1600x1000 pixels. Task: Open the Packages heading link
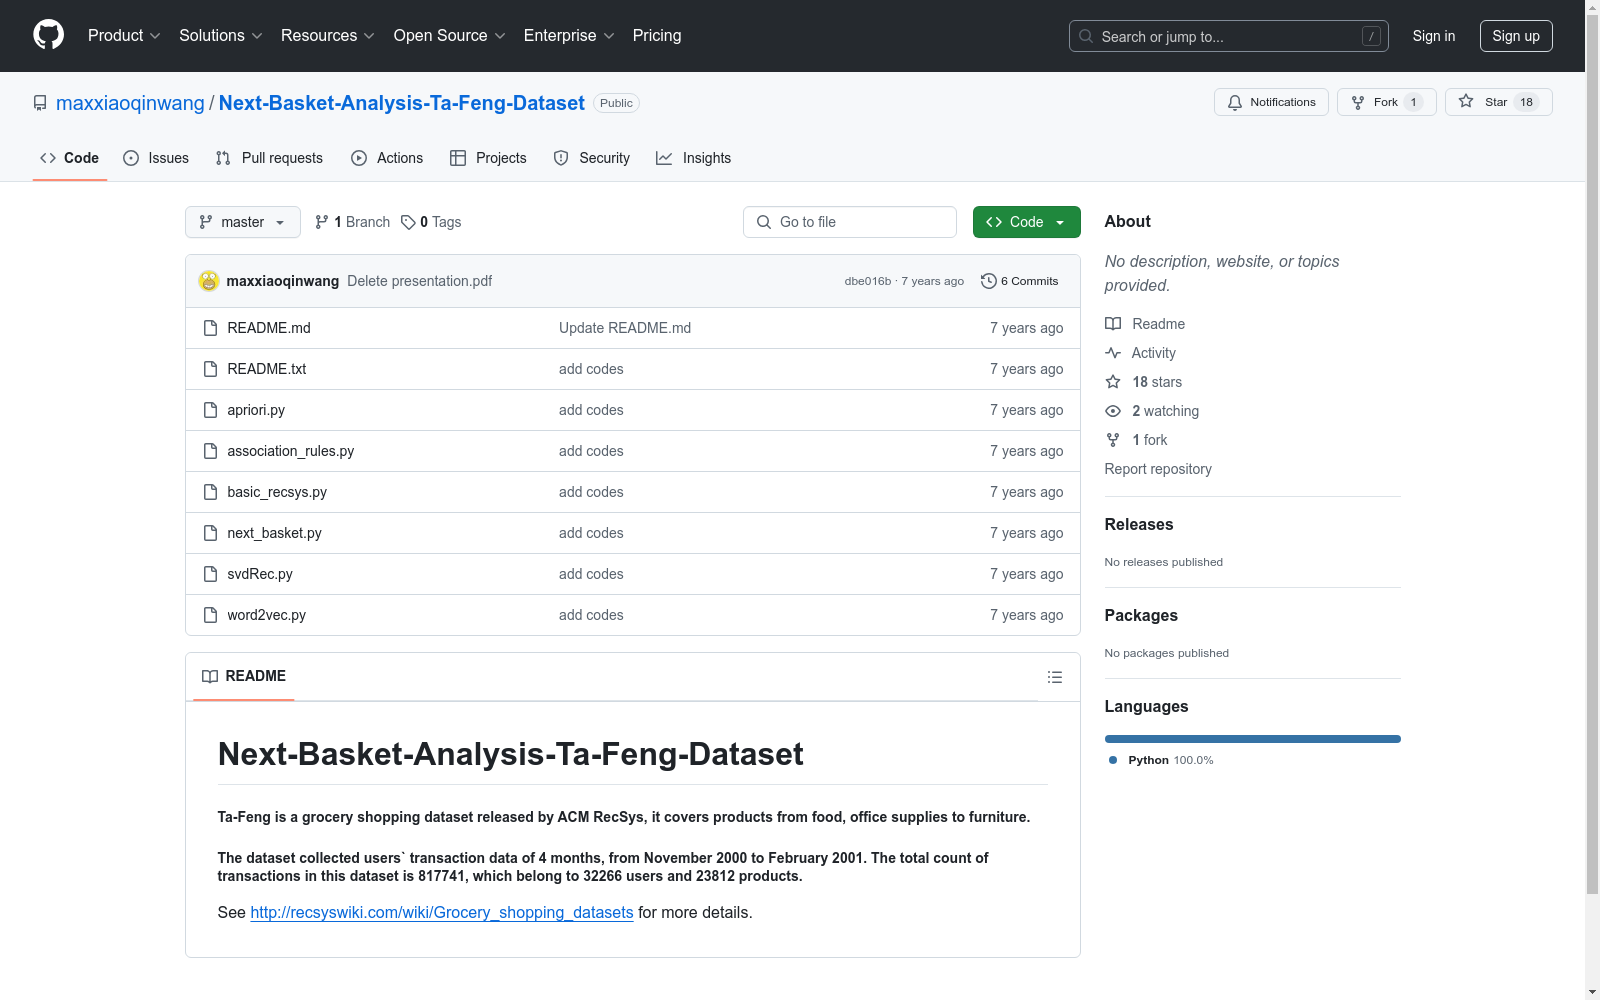(x=1141, y=615)
